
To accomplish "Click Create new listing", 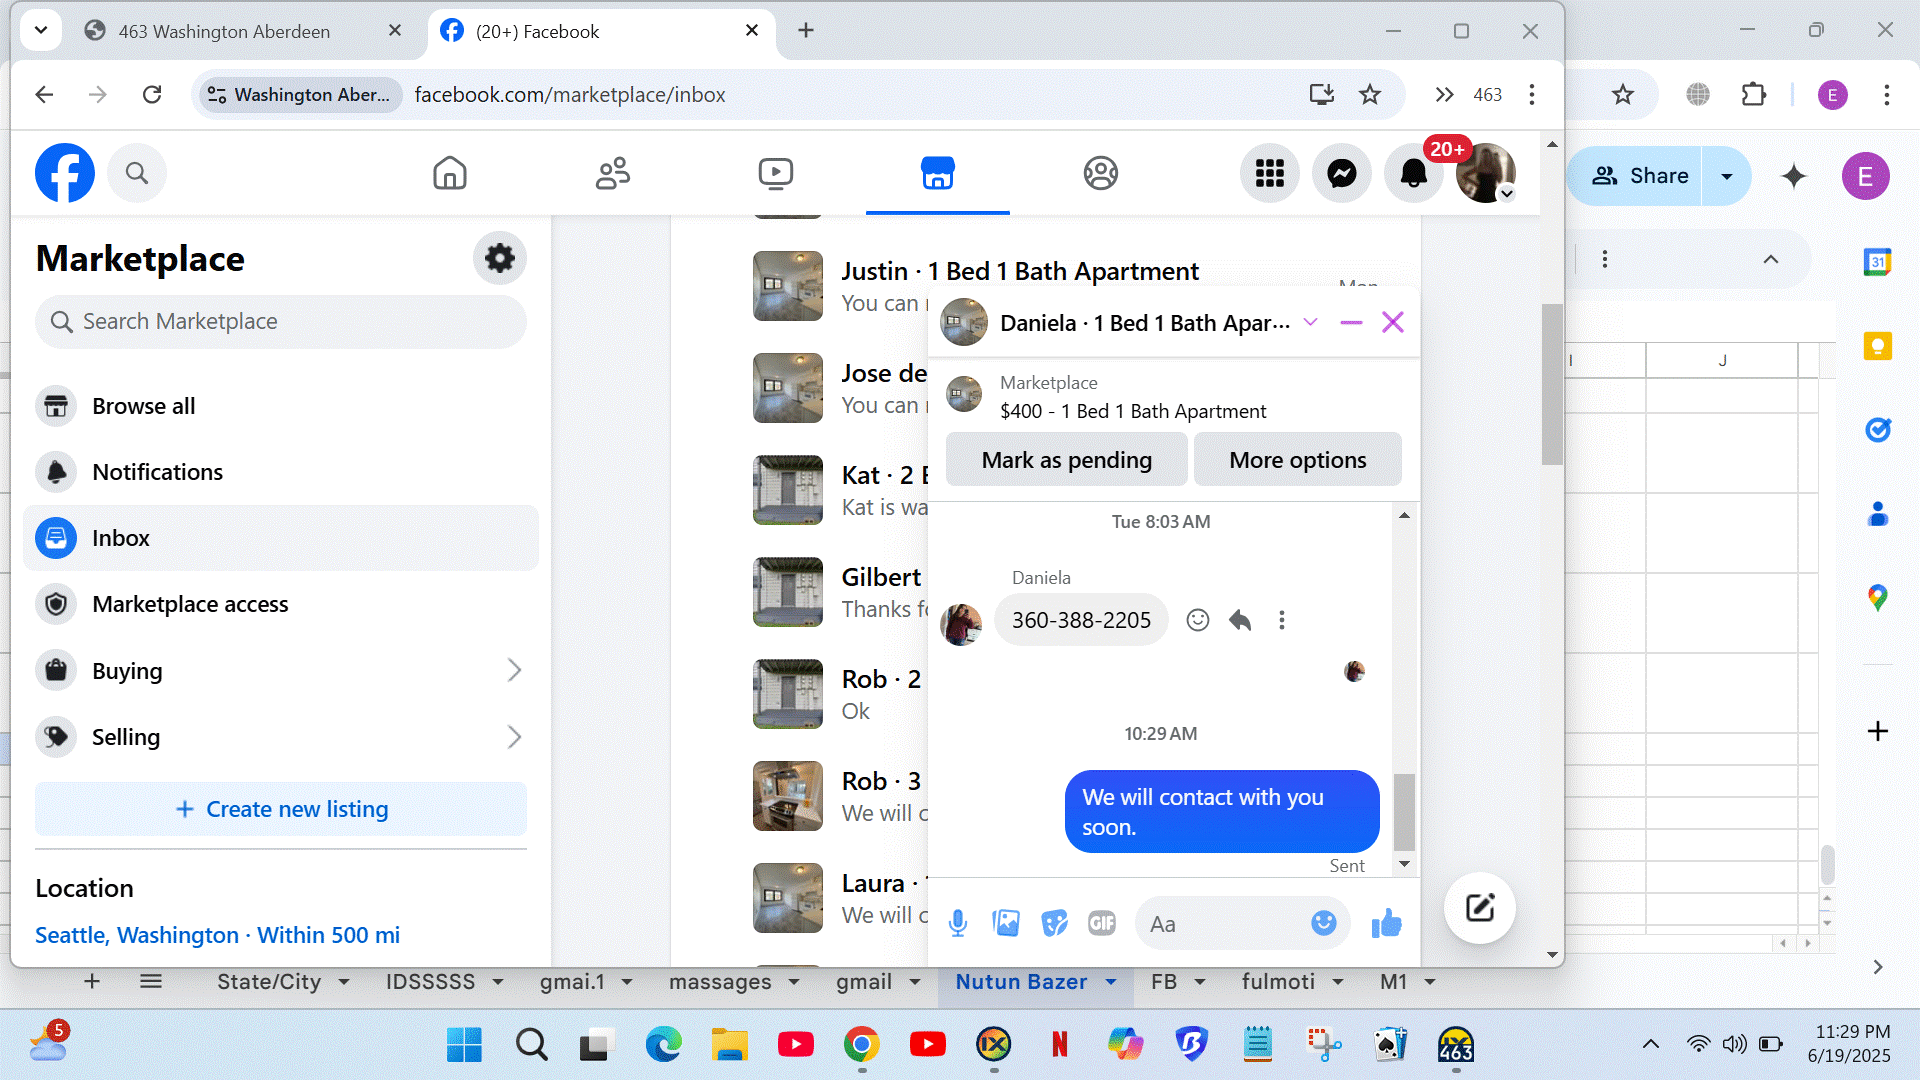I will 281,809.
